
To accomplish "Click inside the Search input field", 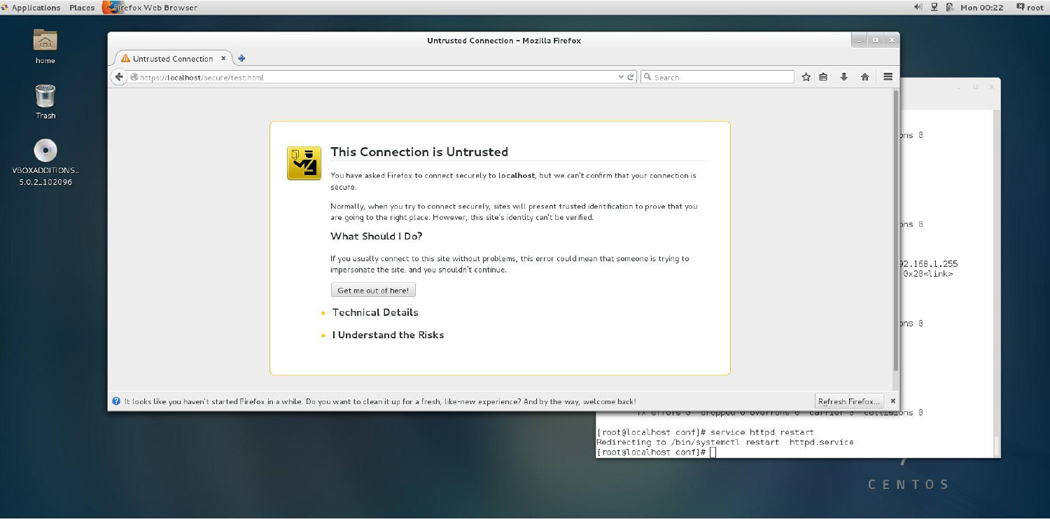I will click(720, 77).
